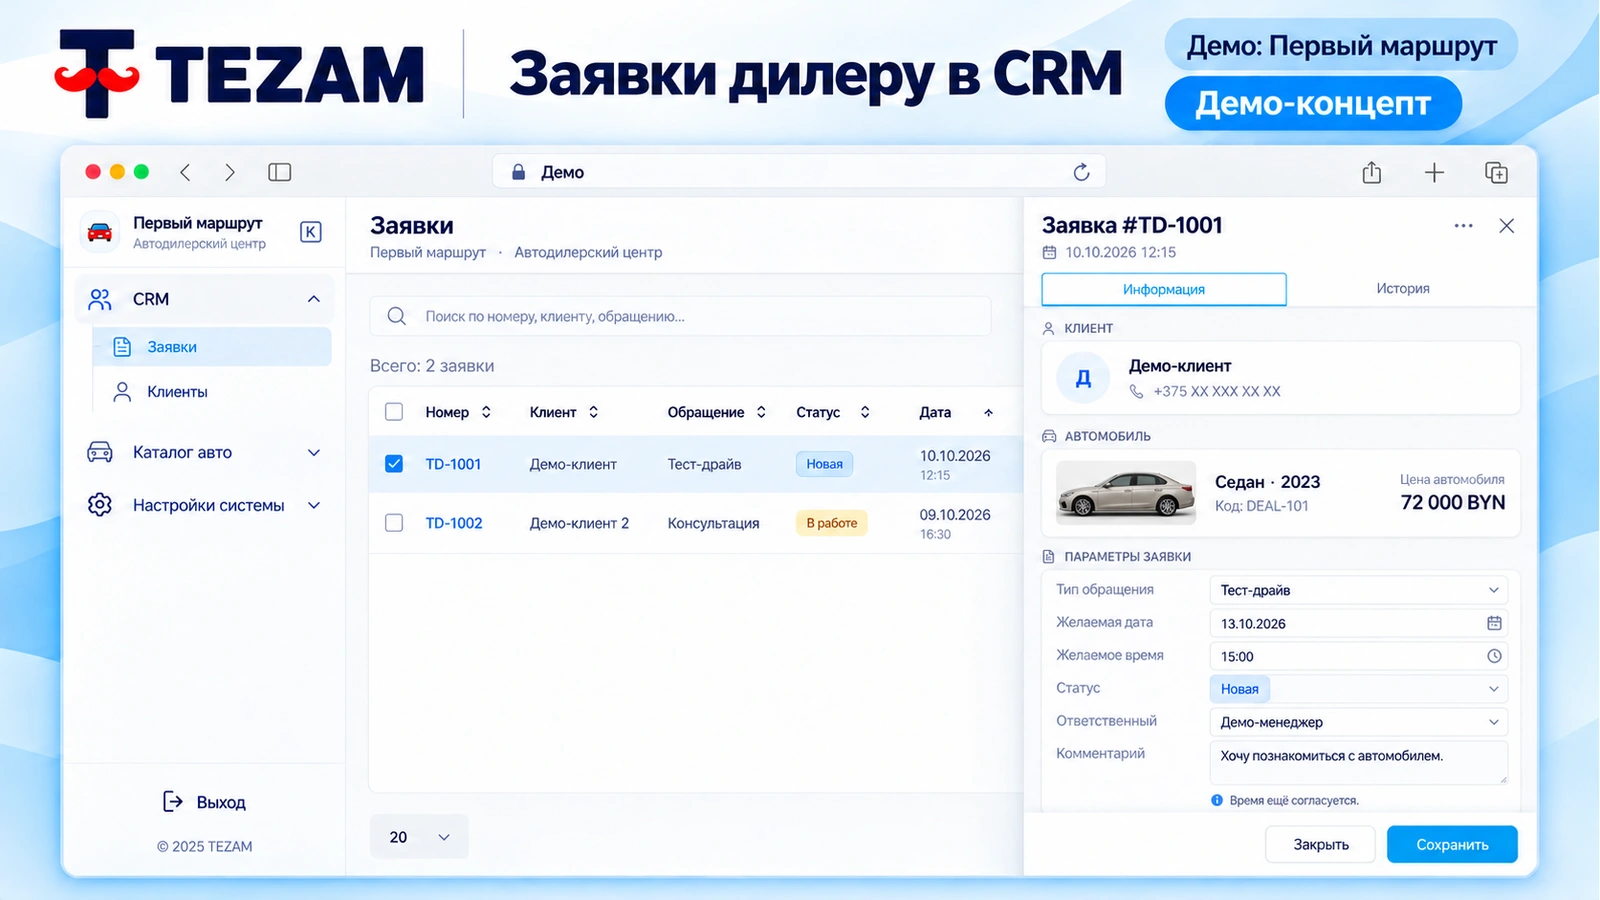This screenshot has height=900, width=1600.
Task: Click the red car logo of Первый маршрут
Action: click(100, 232)
